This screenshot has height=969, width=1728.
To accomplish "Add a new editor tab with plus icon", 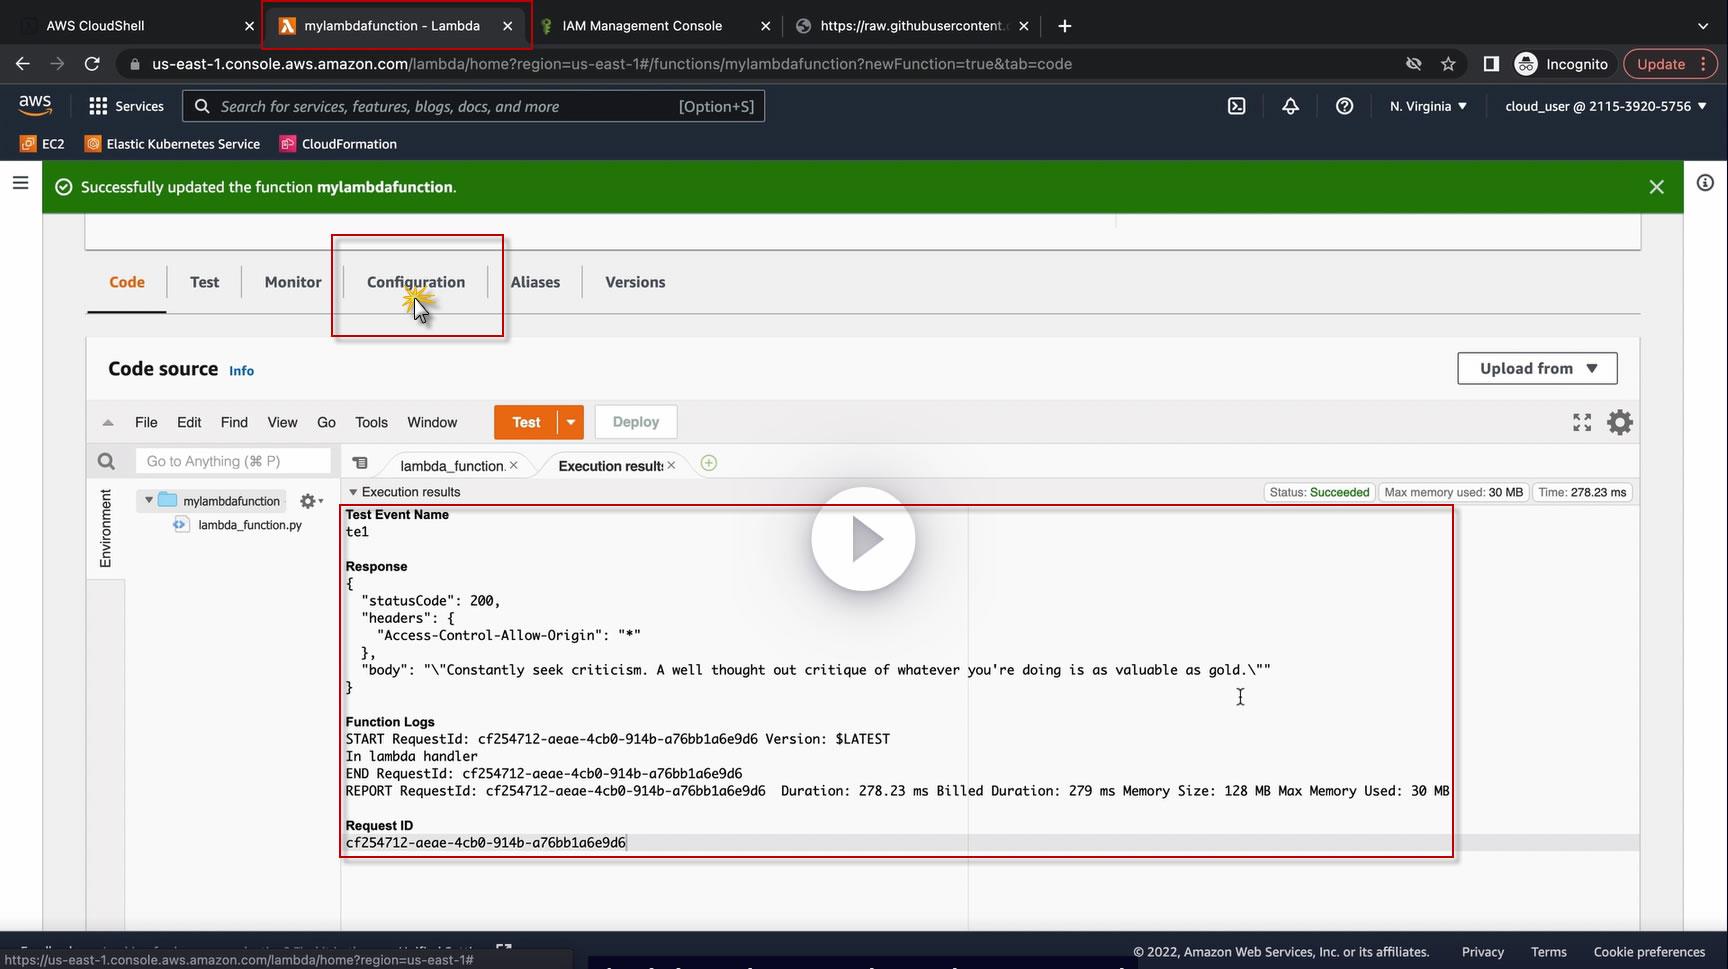I will [x=709, y=463].
